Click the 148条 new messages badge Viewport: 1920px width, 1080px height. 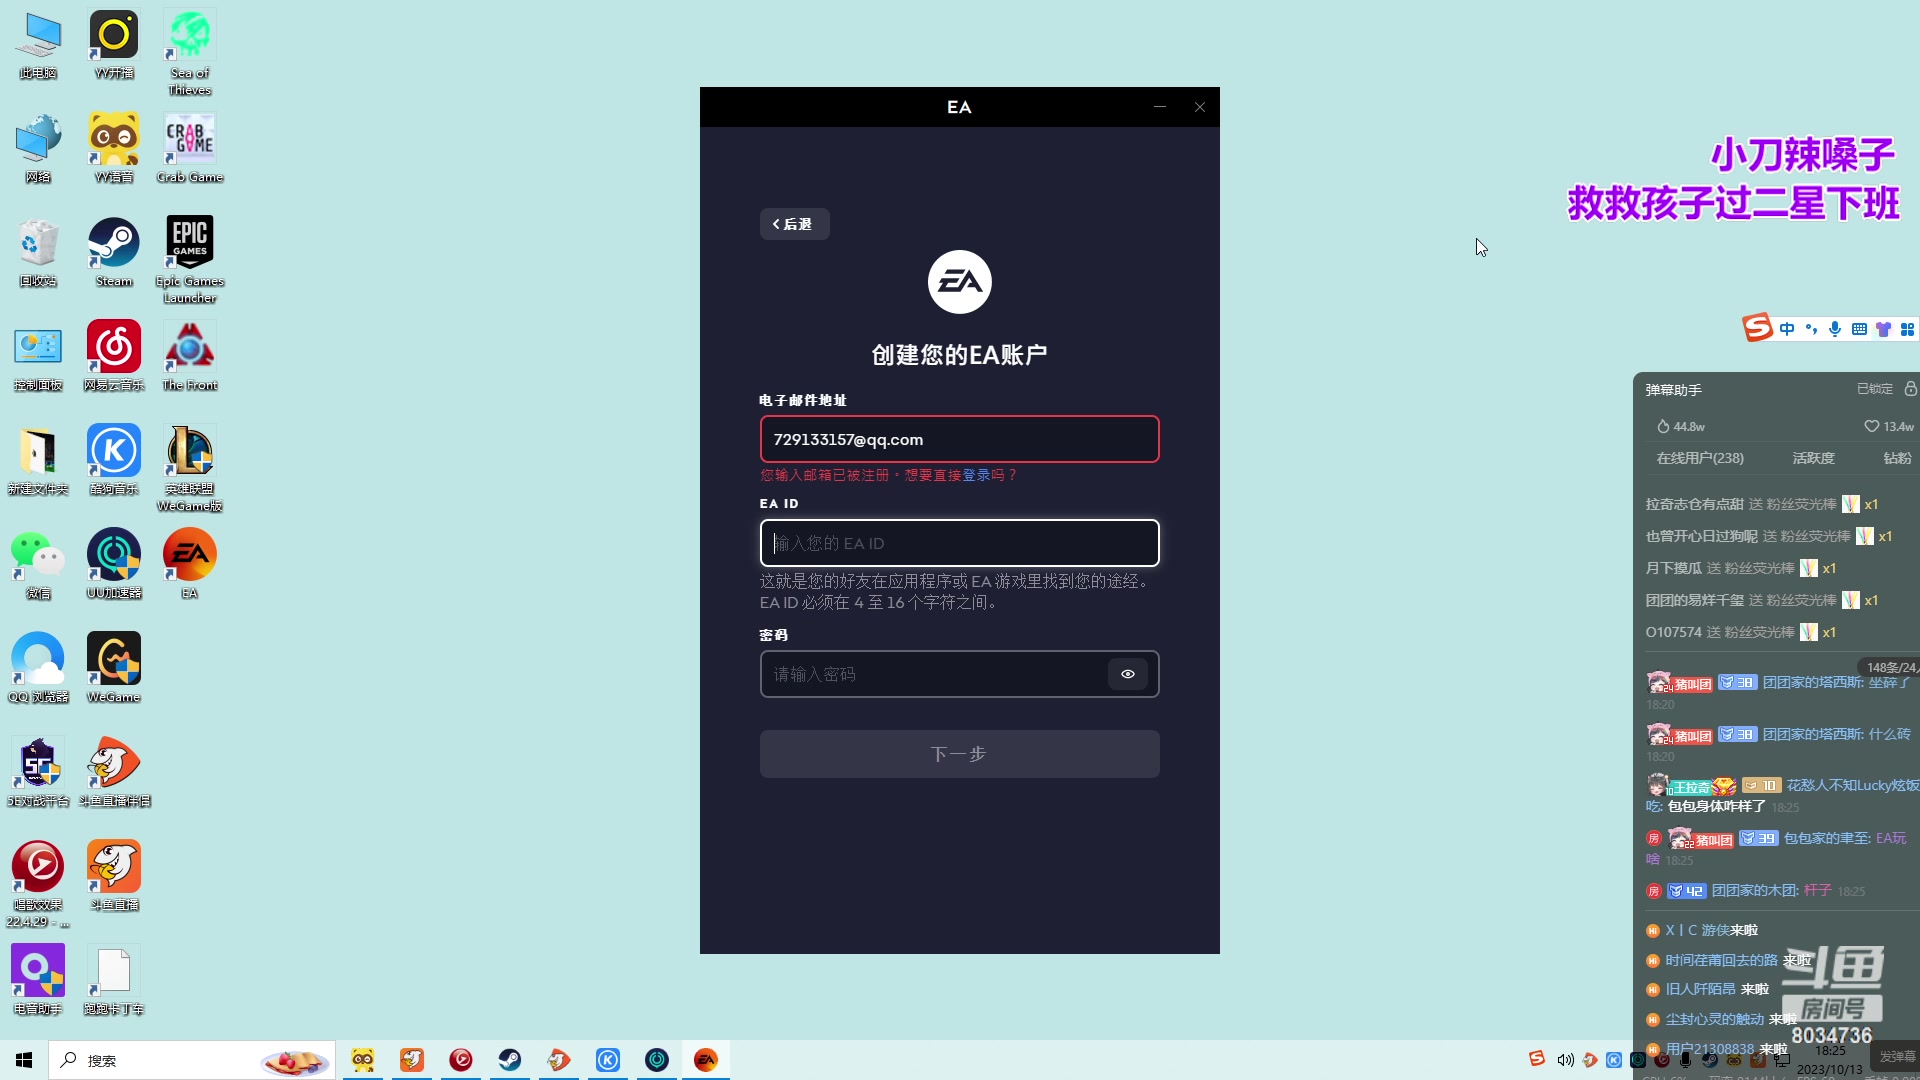pyautogui.click(x=1890, y=667)
